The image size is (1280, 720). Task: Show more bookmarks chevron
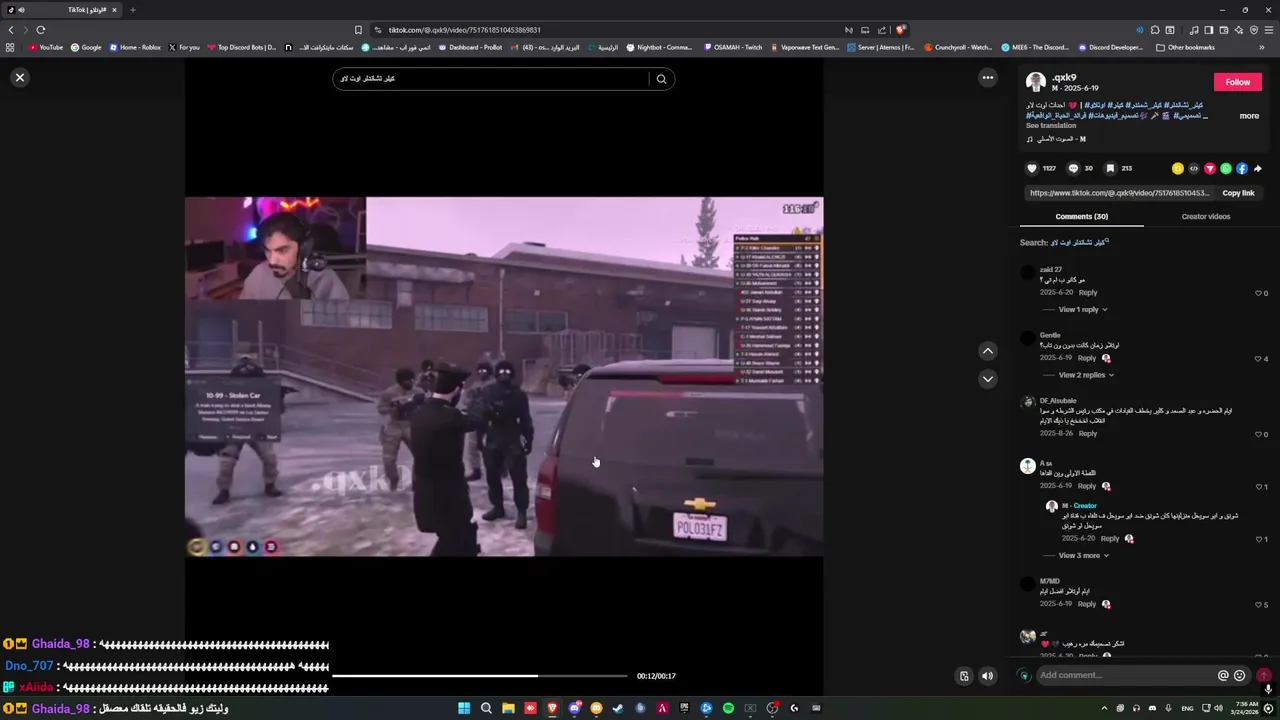click(x=1261, y=47)
